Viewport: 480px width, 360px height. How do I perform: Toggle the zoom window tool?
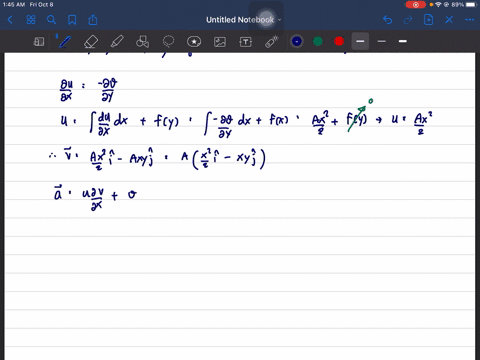39,42
